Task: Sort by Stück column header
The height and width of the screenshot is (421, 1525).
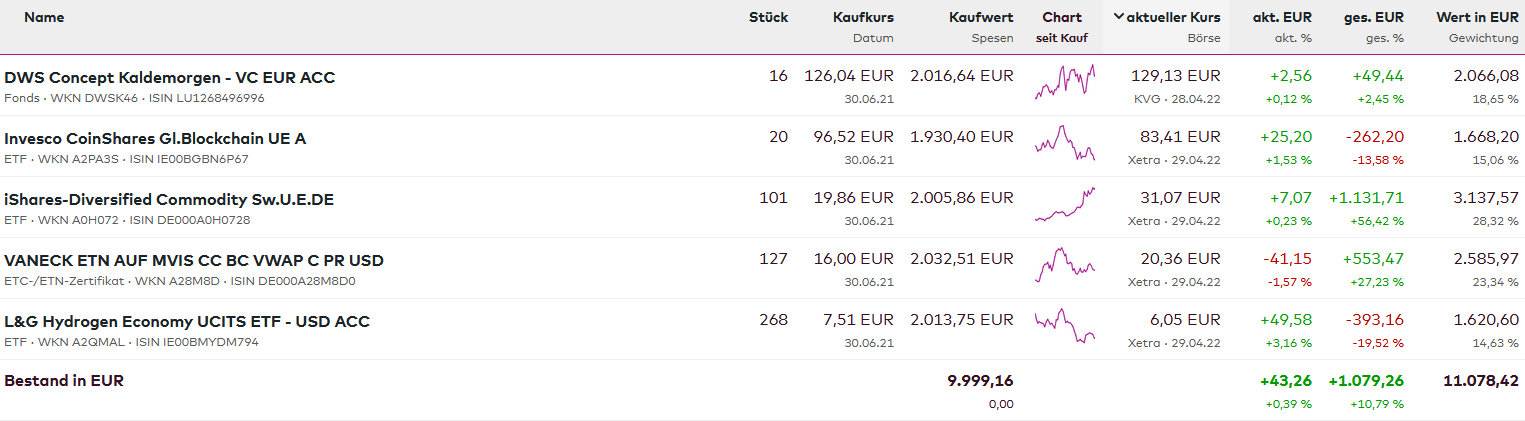Action: [x=768, y=17]
